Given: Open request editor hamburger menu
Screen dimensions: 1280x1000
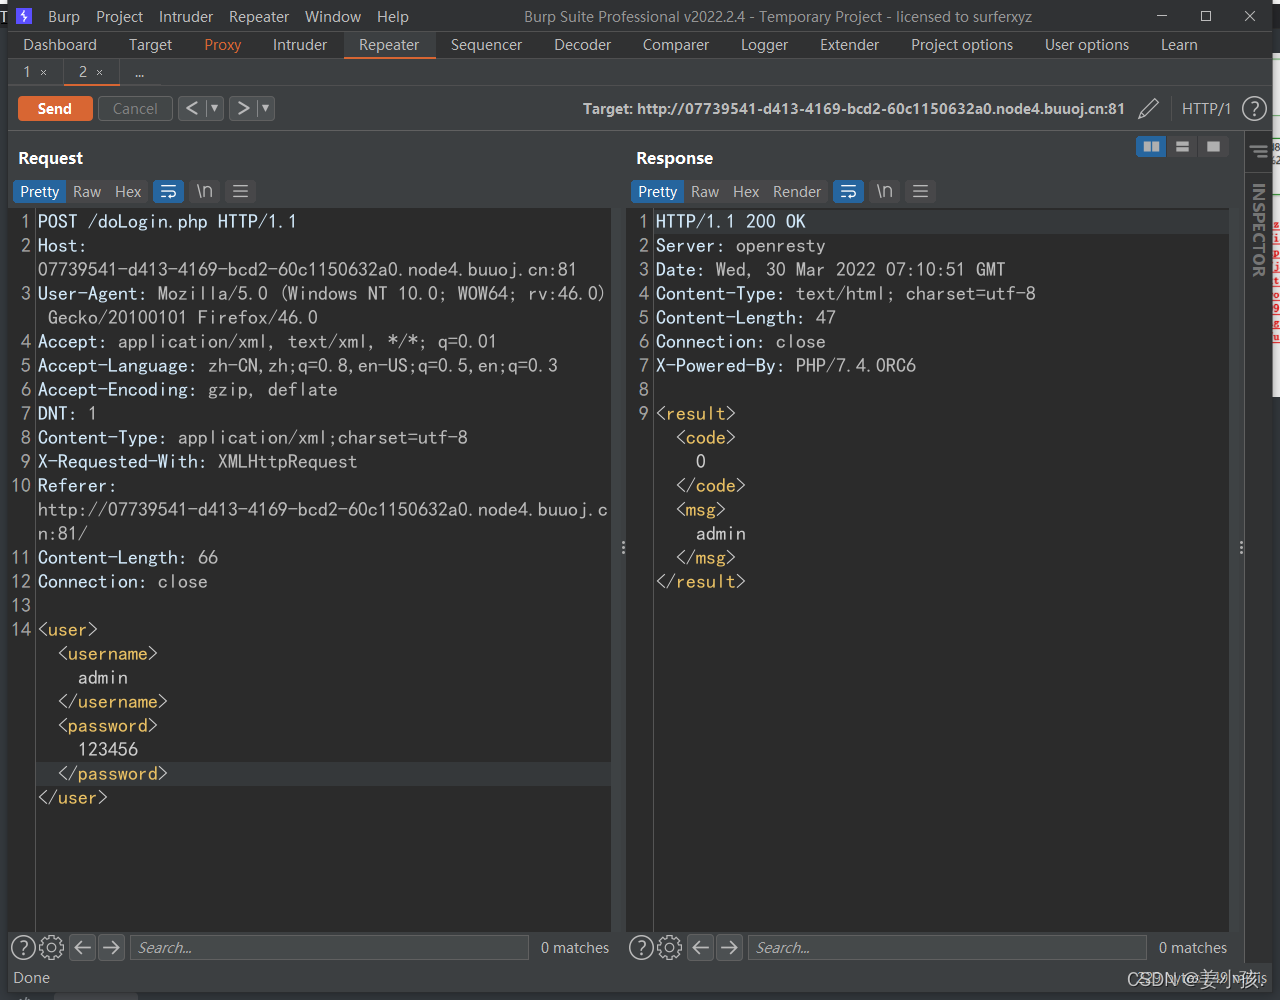Looking at the screenshot, I should click(240, 192).
